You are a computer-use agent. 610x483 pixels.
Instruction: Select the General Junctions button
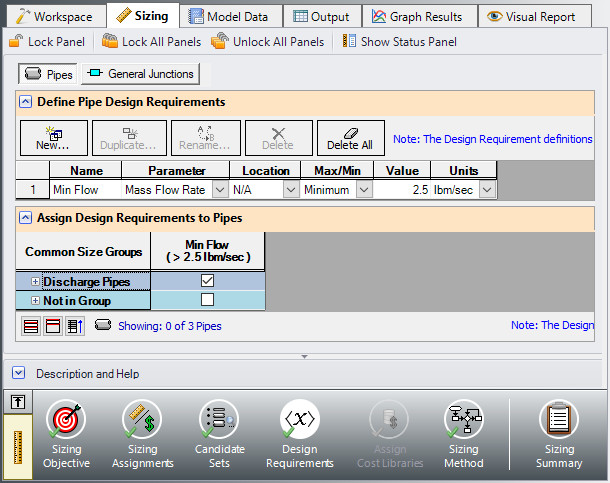pos(141,74)
